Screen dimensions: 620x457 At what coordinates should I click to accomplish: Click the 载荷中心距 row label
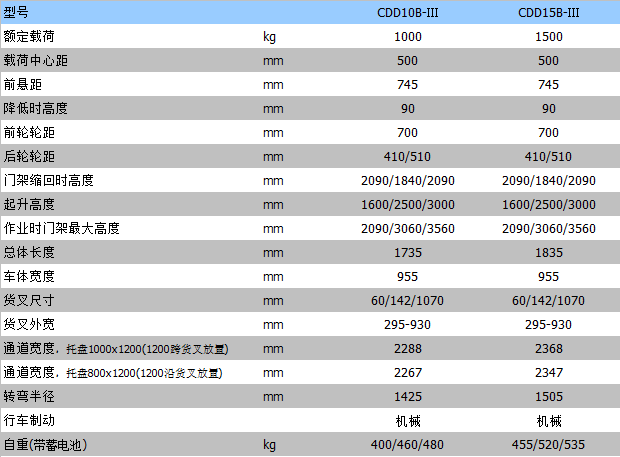click(35, 60)
